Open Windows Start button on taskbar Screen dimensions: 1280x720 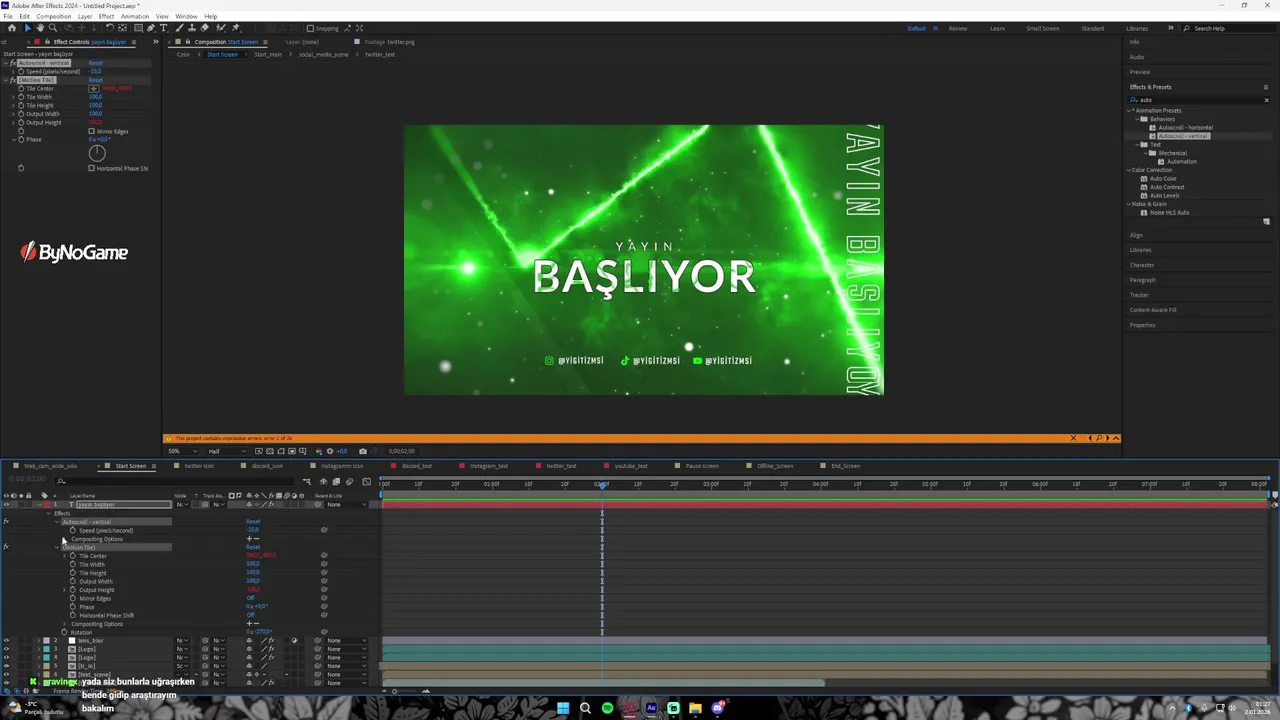coord(563,708)
